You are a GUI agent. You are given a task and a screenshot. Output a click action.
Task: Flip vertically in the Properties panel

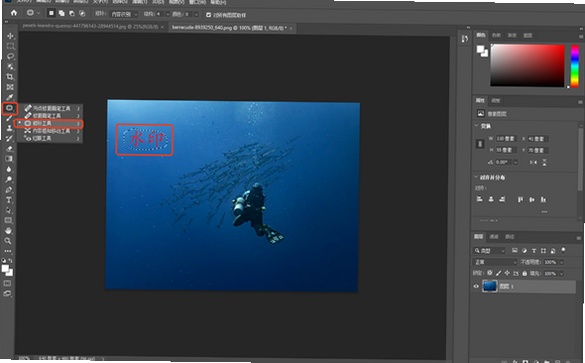pos(544,162)
